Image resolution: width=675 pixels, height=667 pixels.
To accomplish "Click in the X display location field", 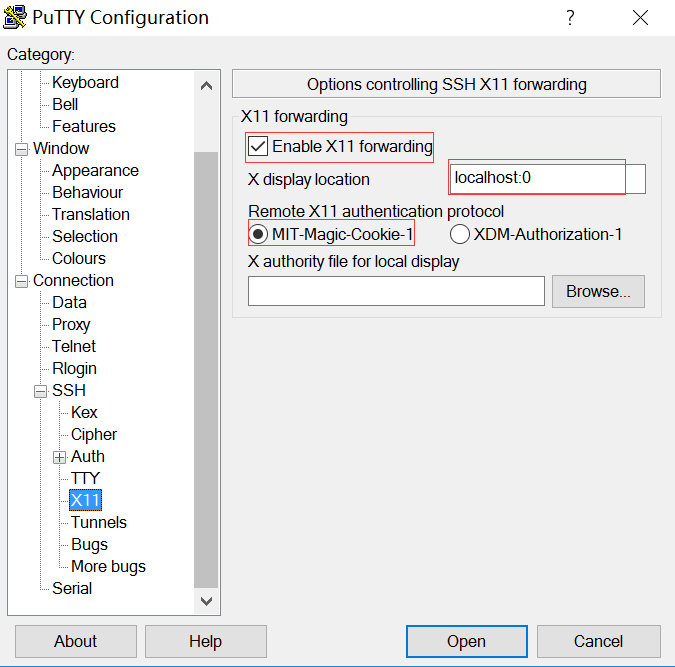I will click(546, 179).
